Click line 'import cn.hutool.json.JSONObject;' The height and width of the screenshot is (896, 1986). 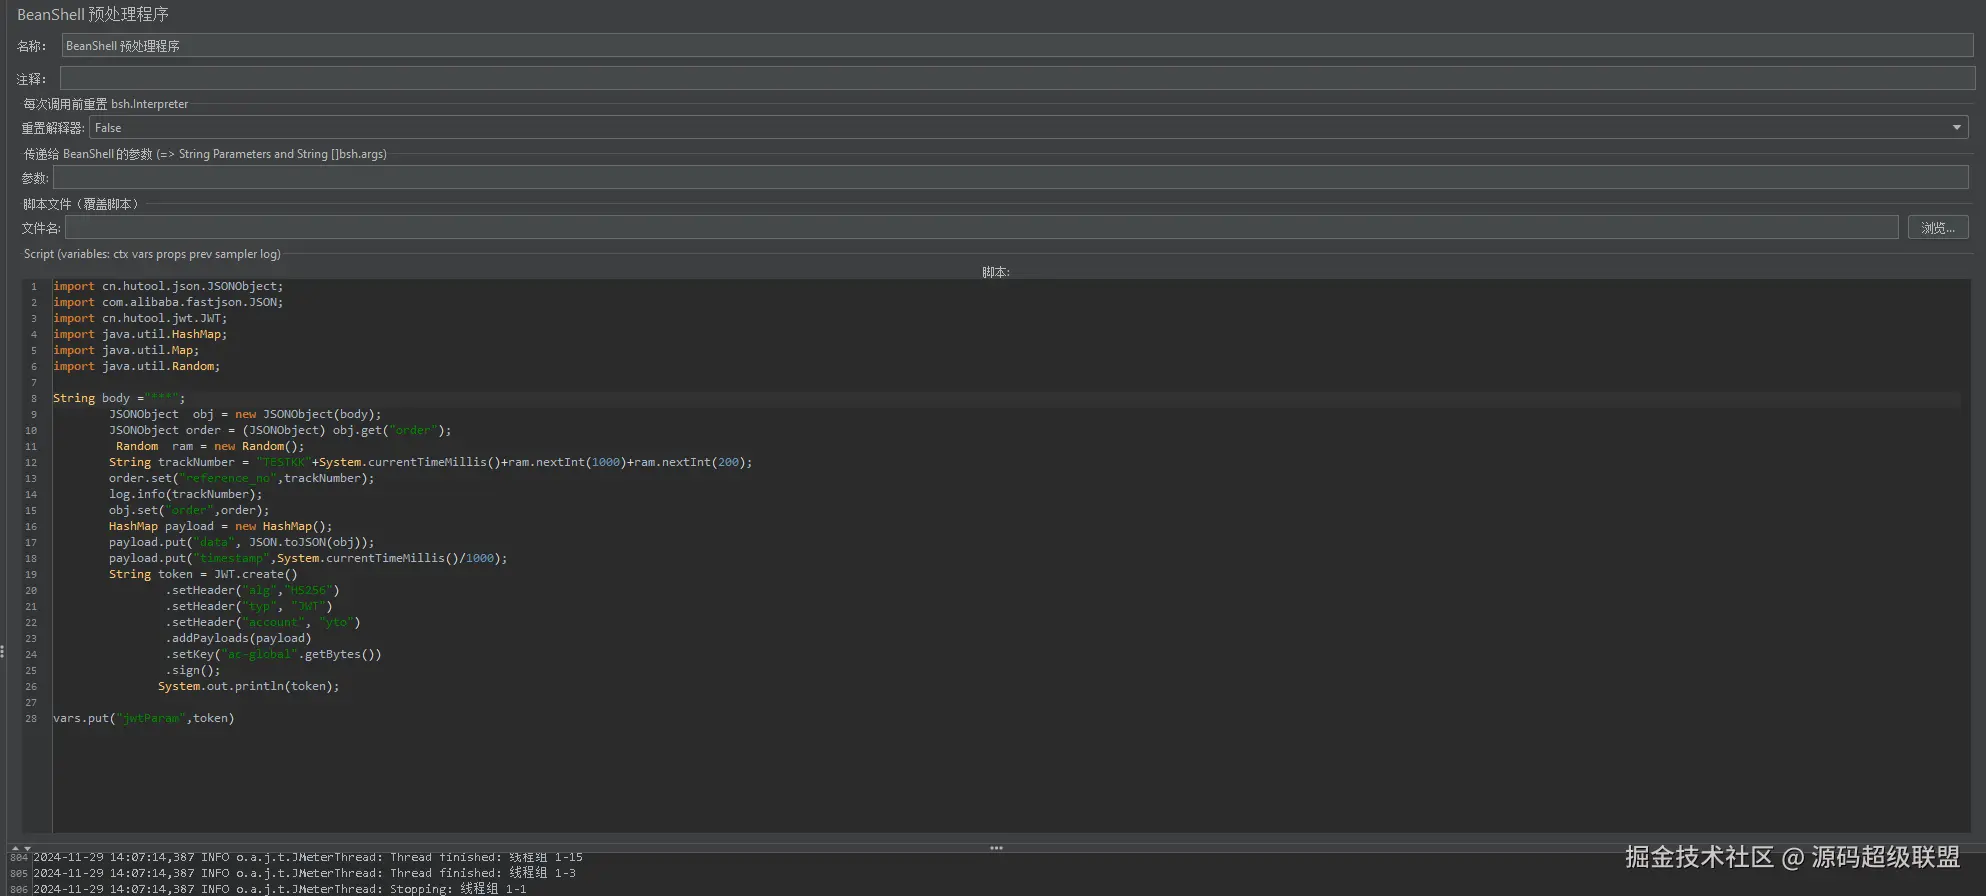click(168, 286)
